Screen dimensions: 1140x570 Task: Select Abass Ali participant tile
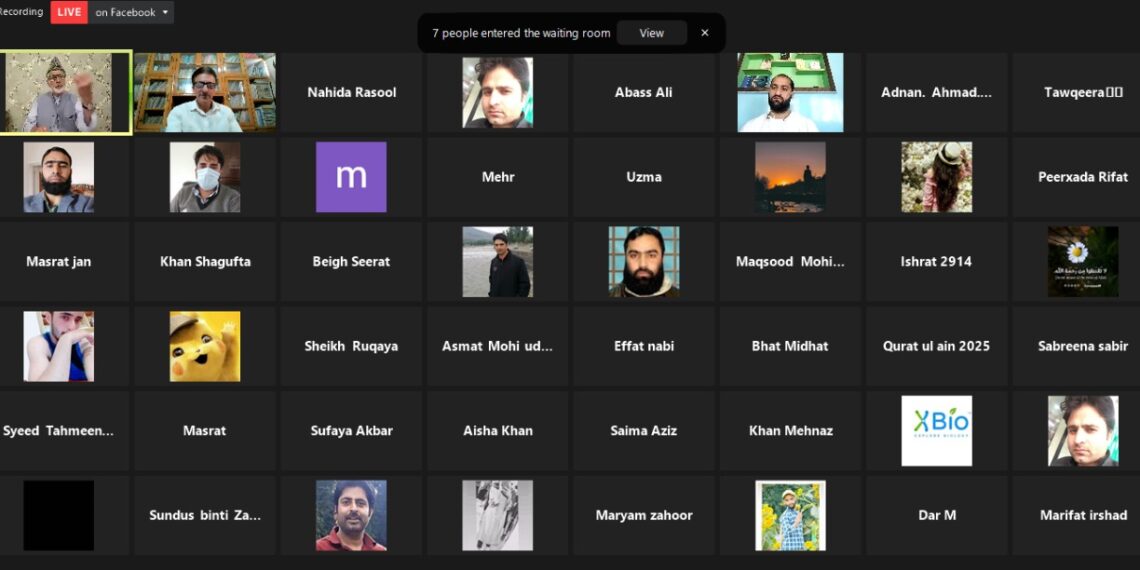(643, 92)
